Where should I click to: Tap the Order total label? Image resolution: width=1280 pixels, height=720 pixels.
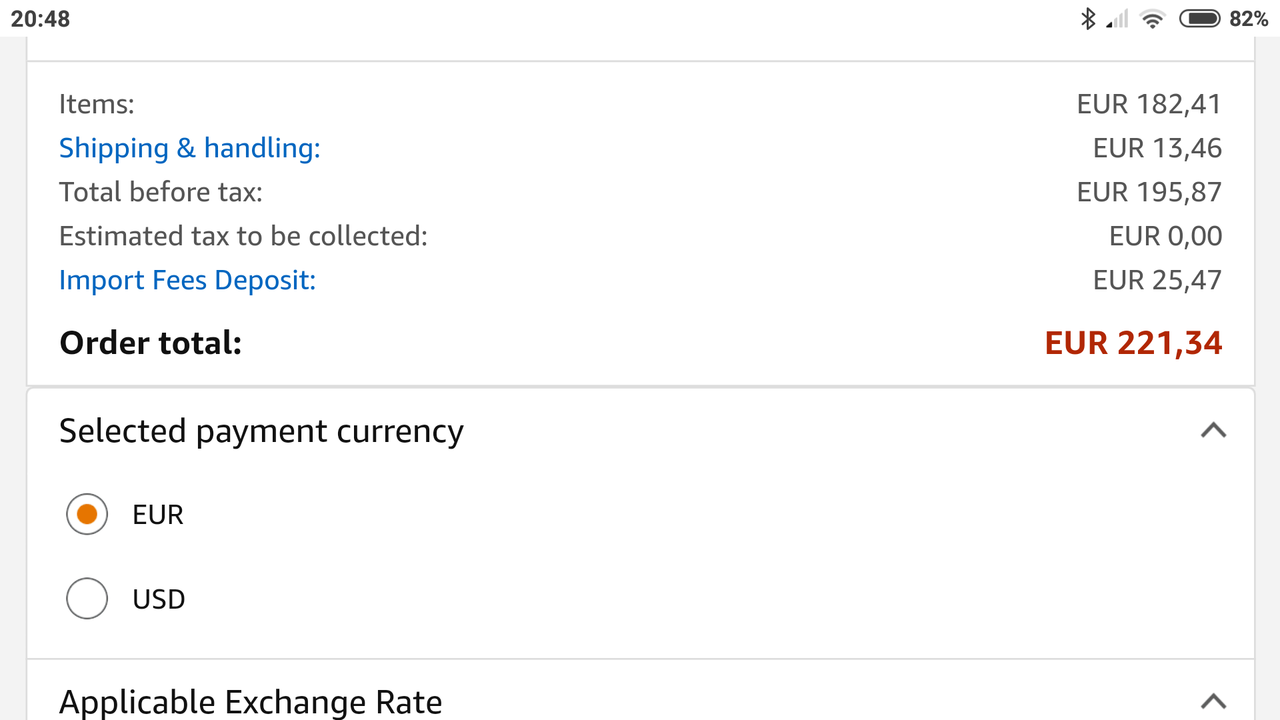point(151,343)
